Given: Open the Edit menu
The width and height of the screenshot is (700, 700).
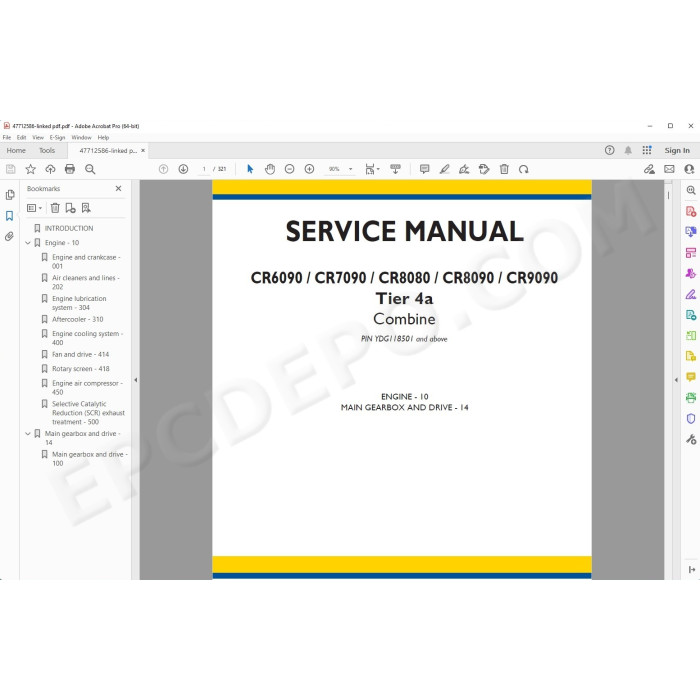Looking at the screenshot, I should [21, 138].
